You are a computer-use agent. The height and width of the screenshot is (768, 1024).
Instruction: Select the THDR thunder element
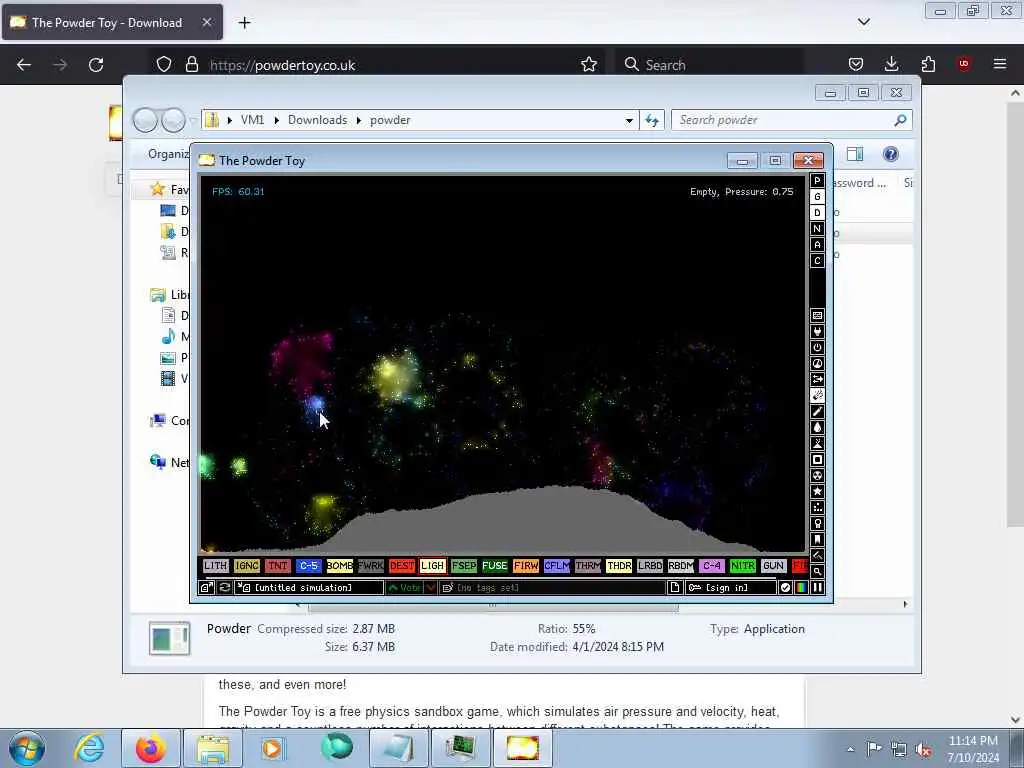coord(618,566)
